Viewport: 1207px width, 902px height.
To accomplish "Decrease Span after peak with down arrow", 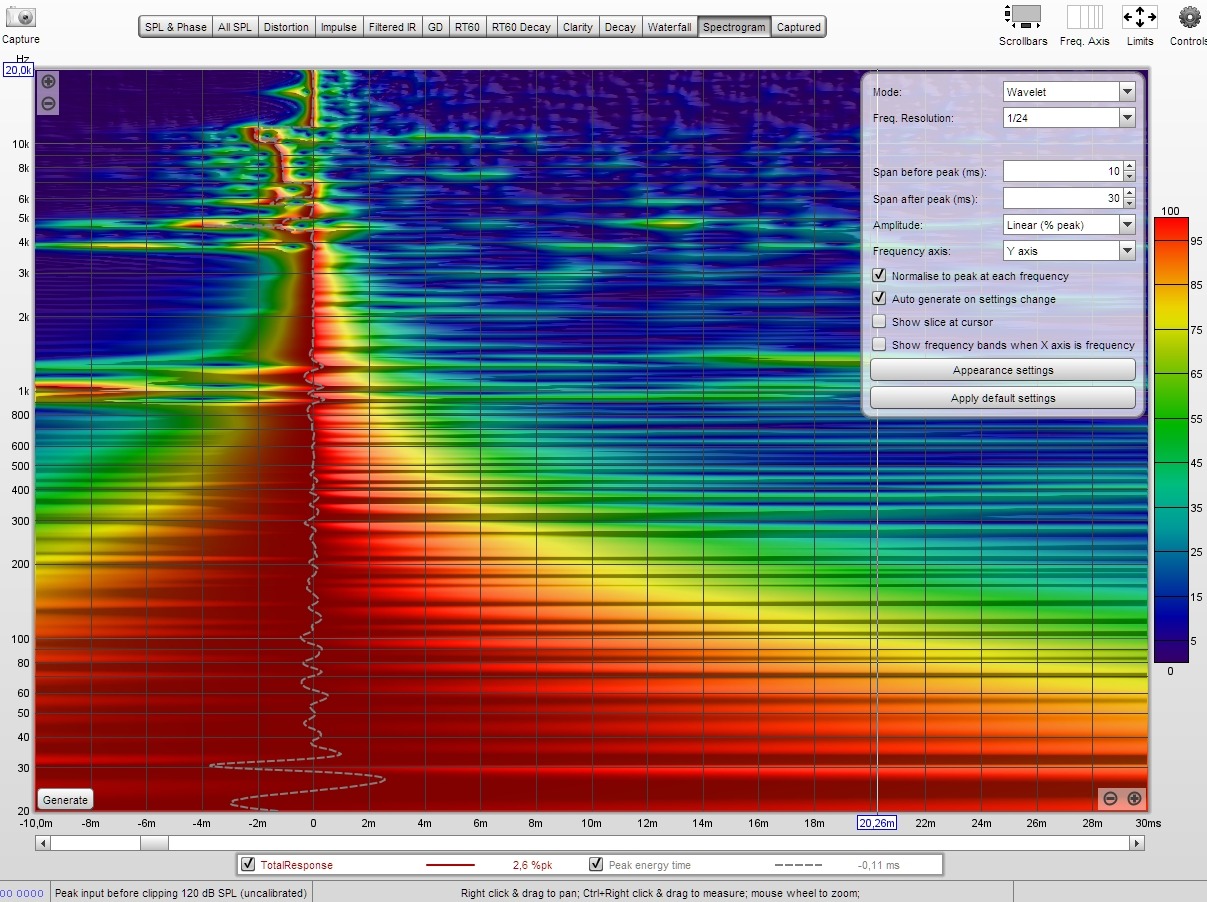I will (x=1130, y=203).
